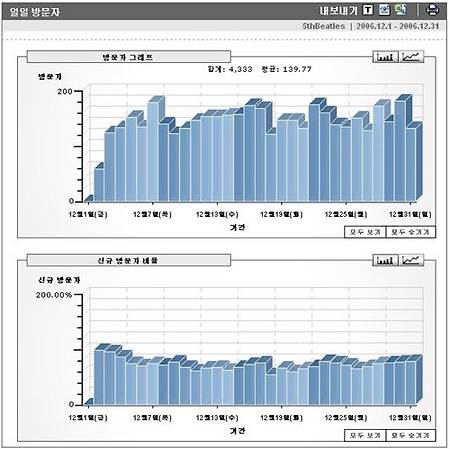450x449 pixels.
Task: Click the 200 y-axis value on visitor graph
Action: point(65,91)
